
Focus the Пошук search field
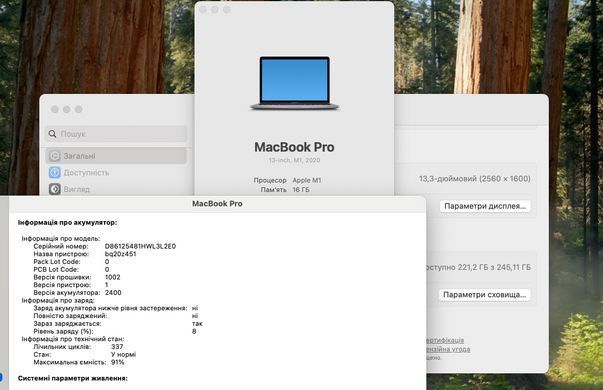click(116, 134)
